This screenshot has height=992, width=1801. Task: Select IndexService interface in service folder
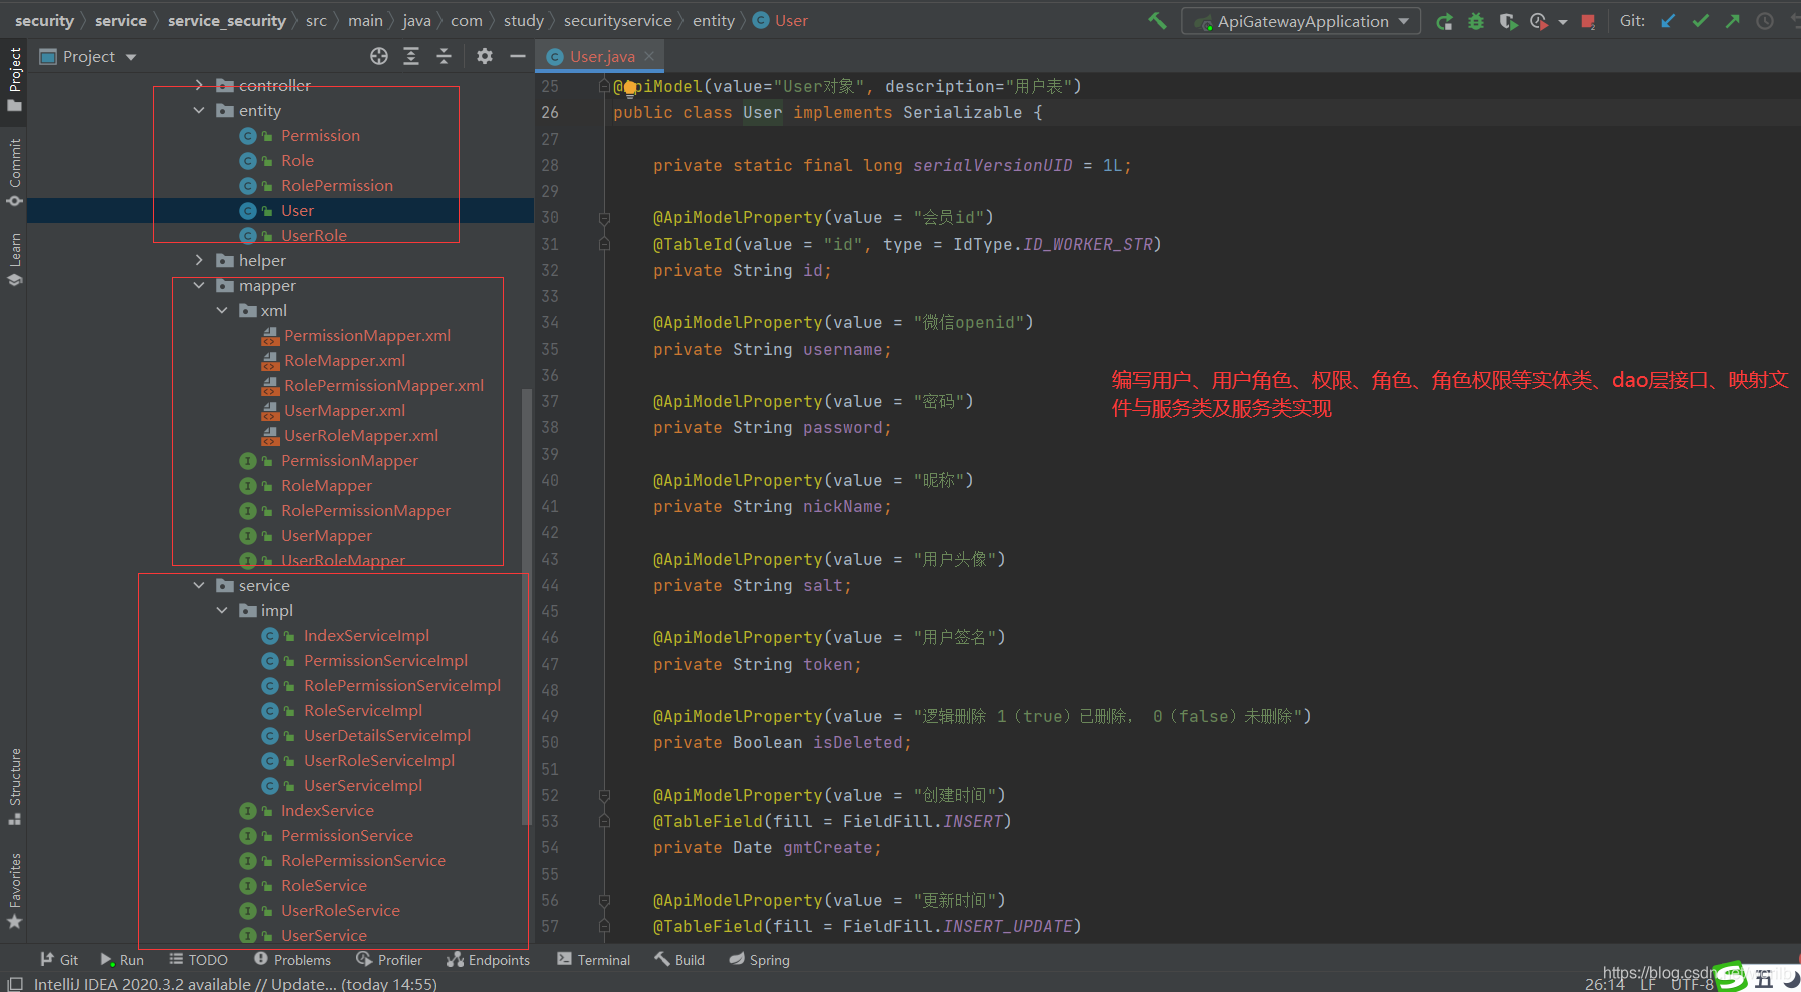[x=327, y=810]
